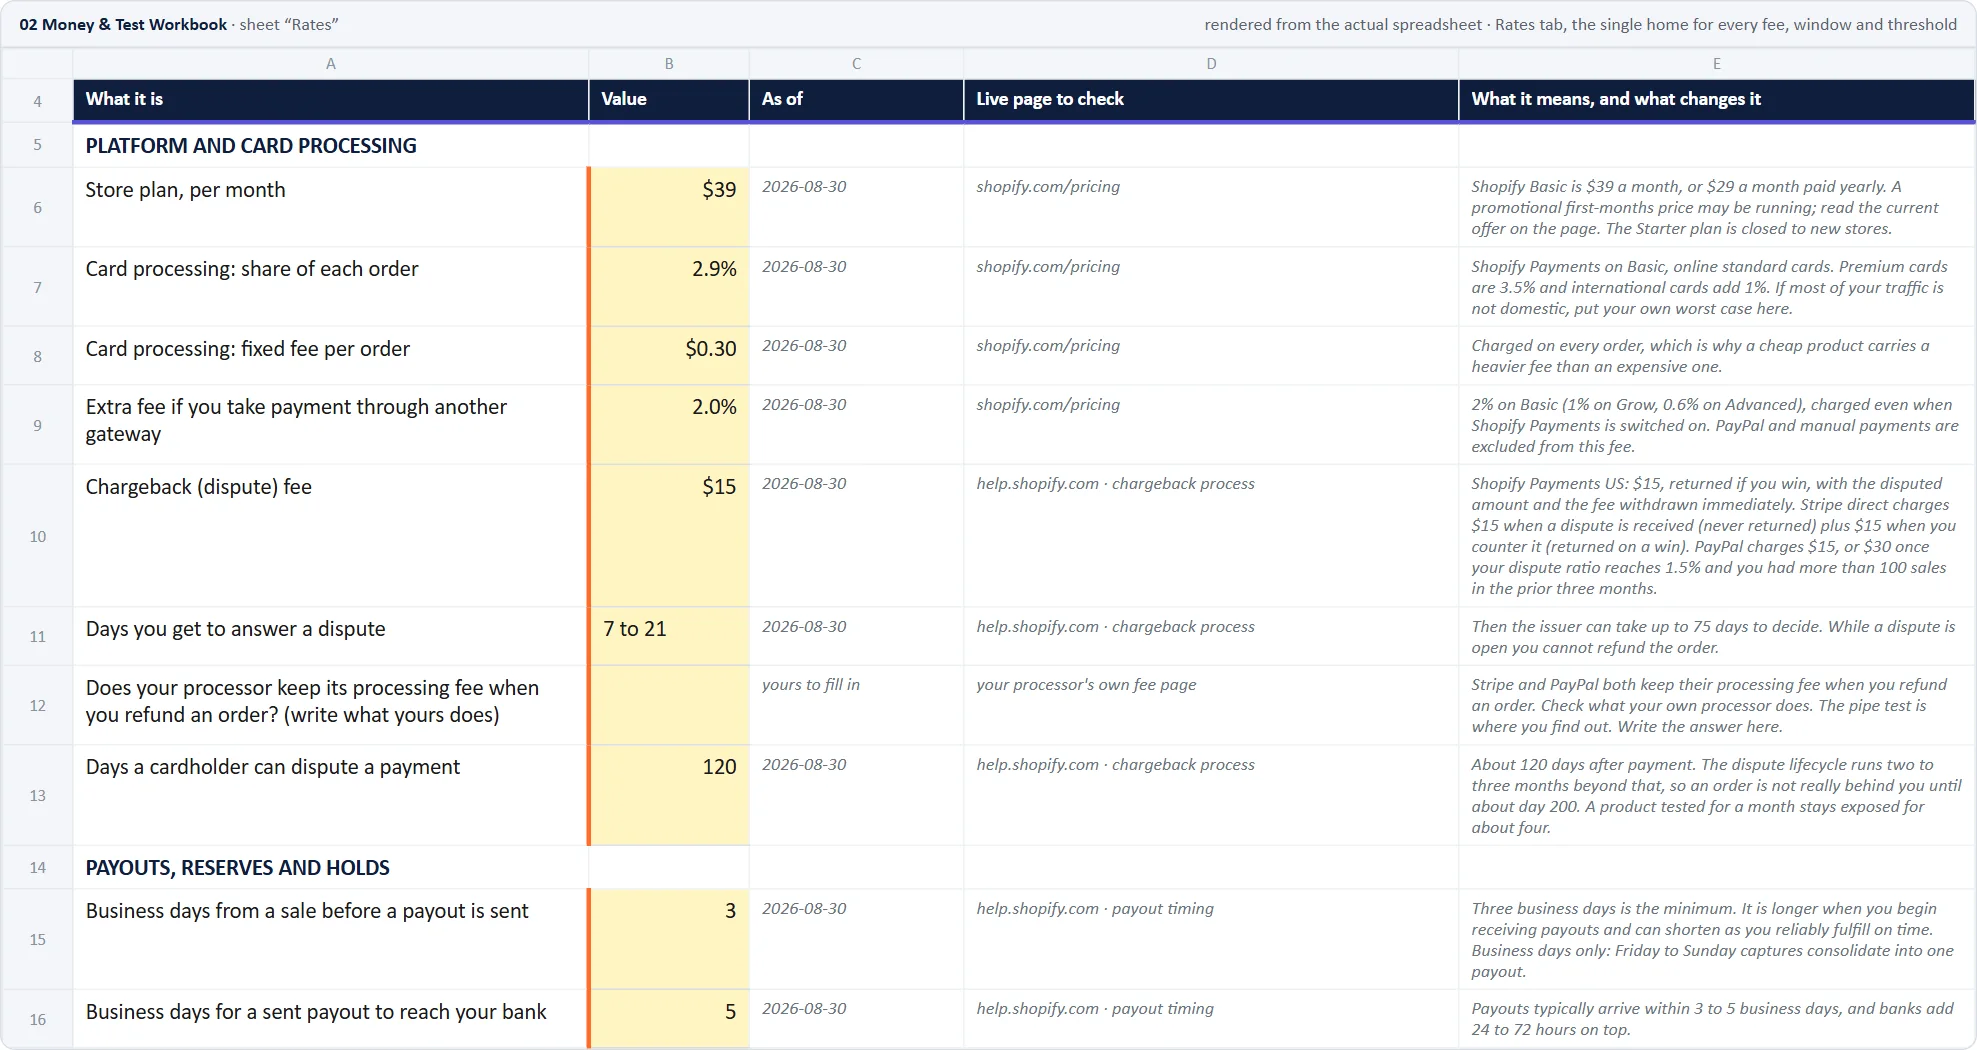Click explanation starting 'Then the issuer can take'
This screenshot has height=1050, width=1977.
click(1713, 637)
